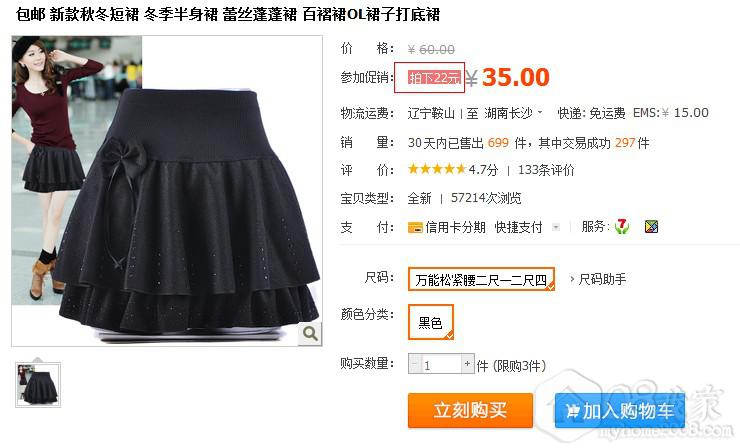Click the credit card installment icon

(415, 228)
